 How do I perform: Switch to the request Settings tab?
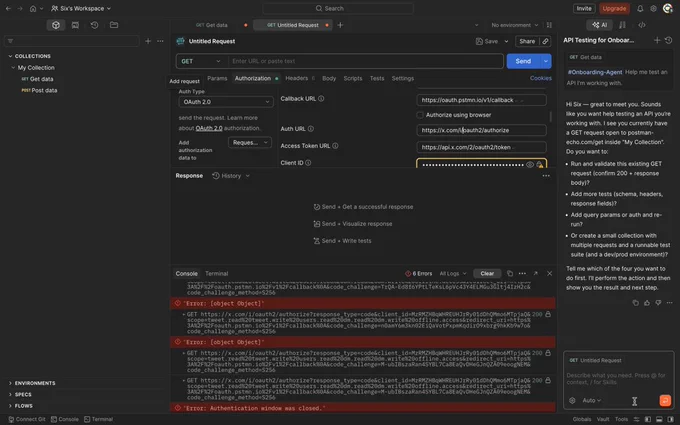pyautogui.click(x=402, y=78)
